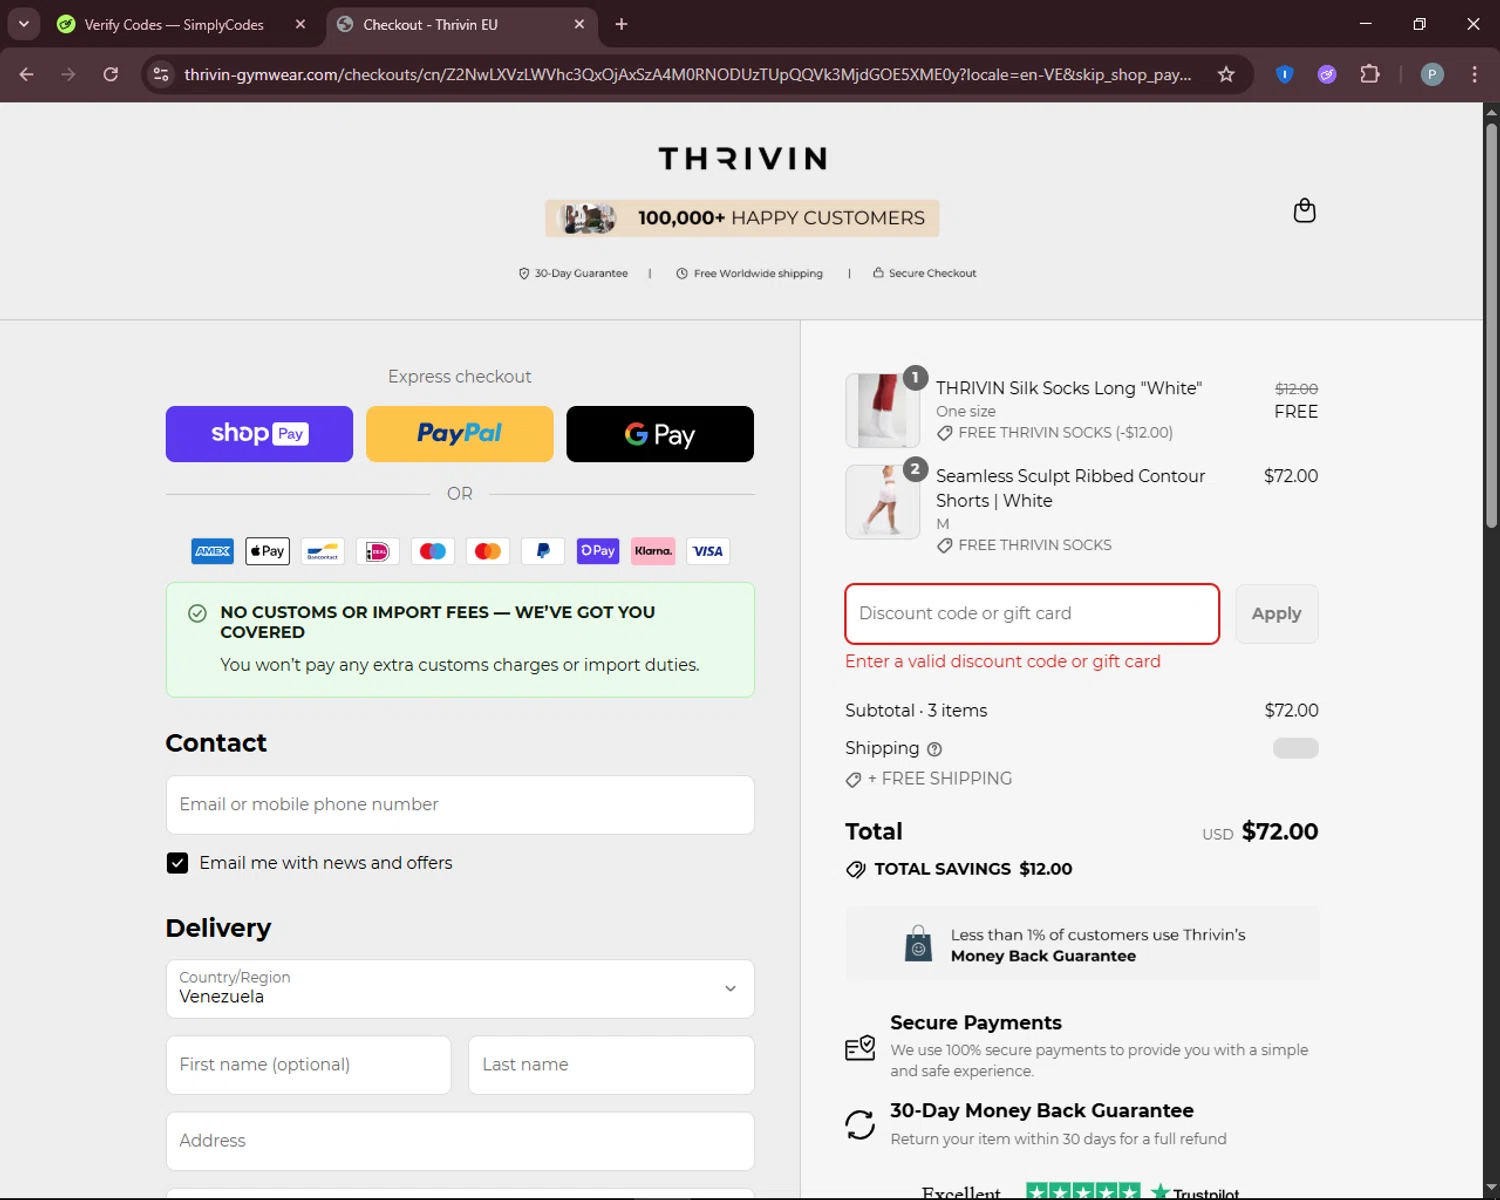
Task: Open the Extensions puzzle icon
Action: 1370,74
